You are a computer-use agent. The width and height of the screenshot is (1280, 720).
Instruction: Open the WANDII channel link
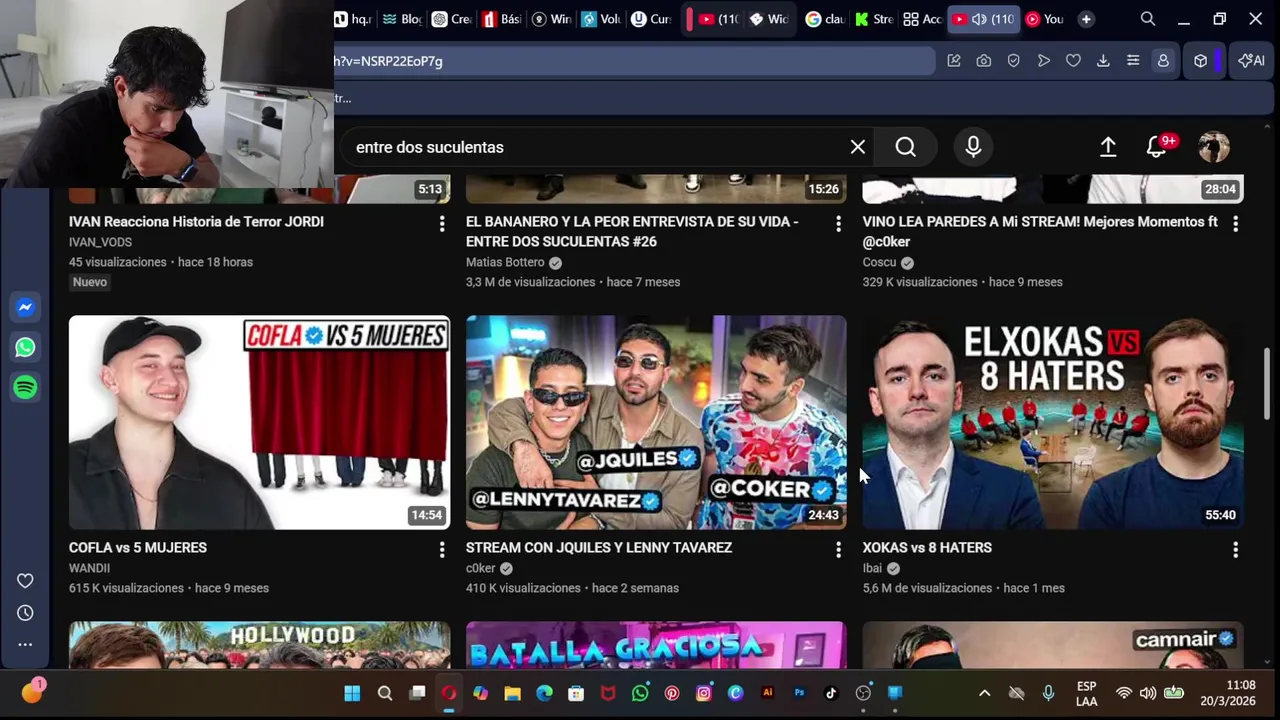(x=89, y=568)
